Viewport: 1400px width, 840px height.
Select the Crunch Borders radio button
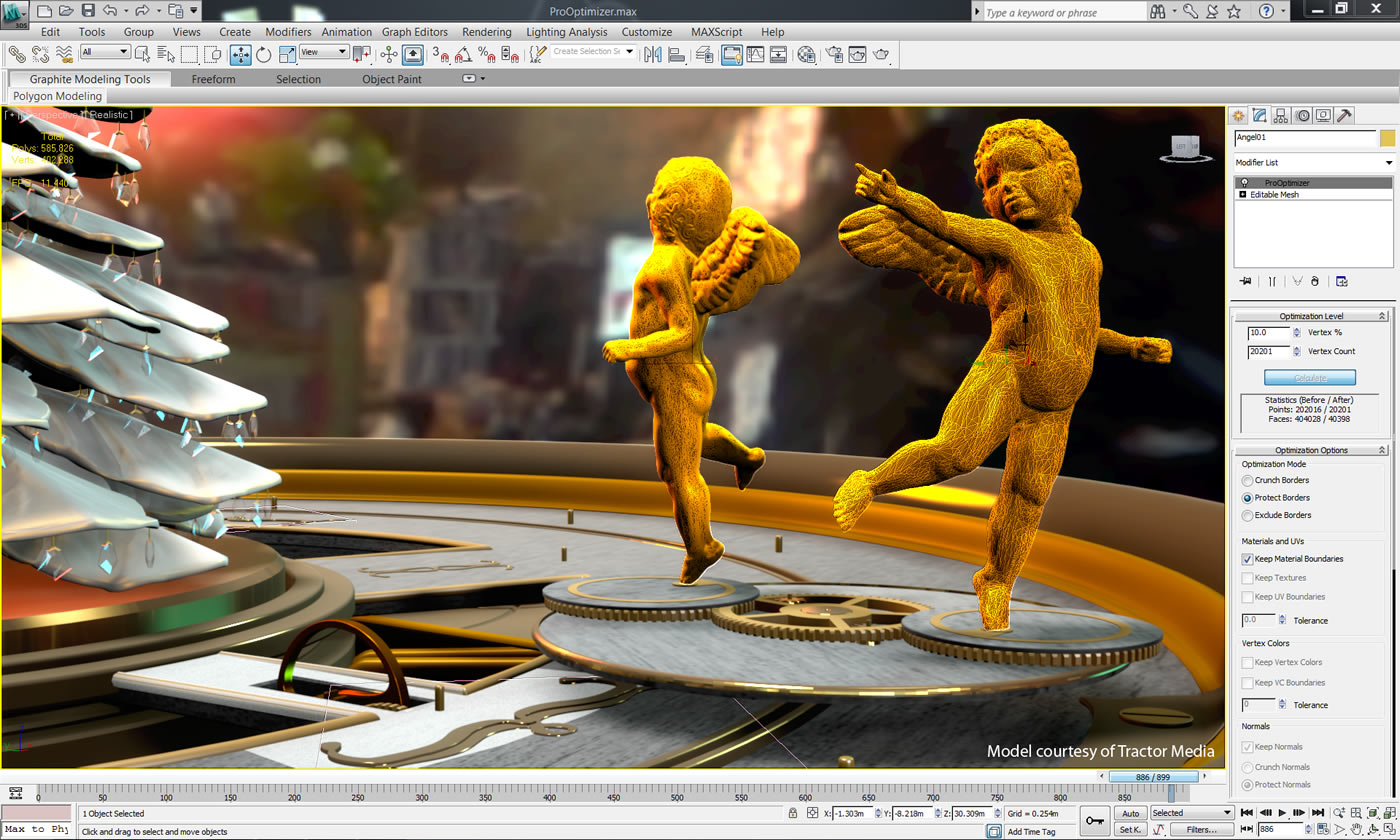coord(1247,480)
